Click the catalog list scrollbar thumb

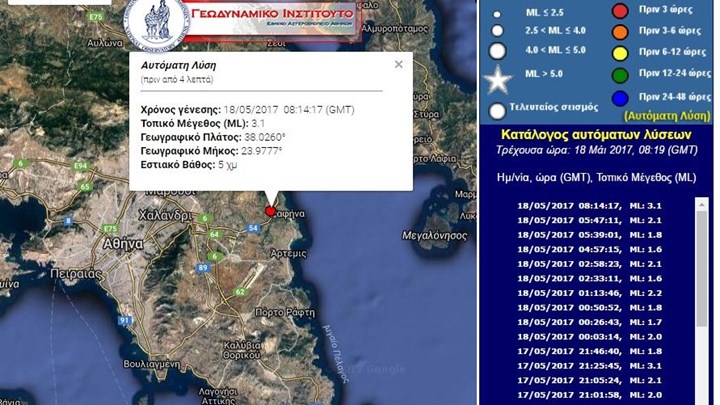click(x=701, y=269)
